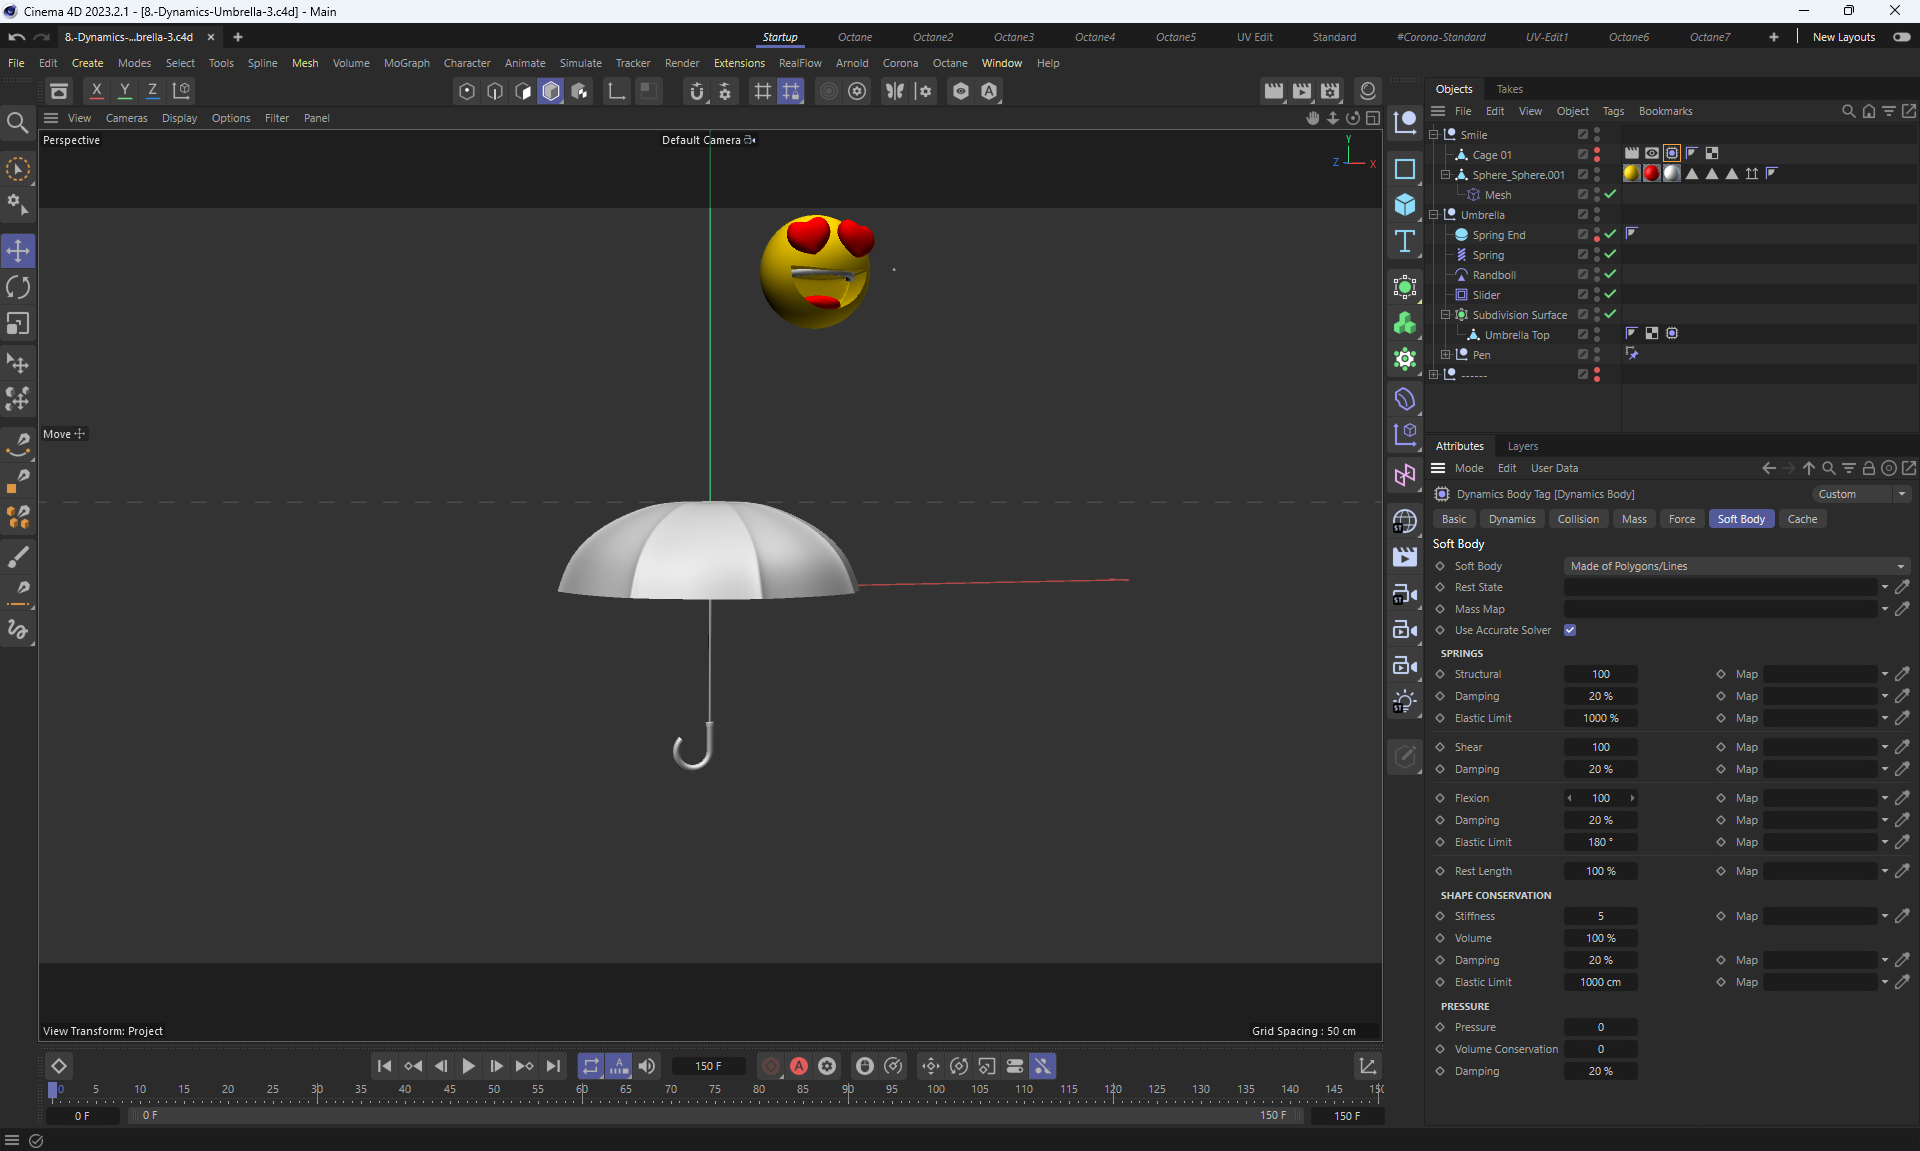The width and height of the screenshot is (1920, 1151).
Task: Switch to the Collision tab
Action: [x=1577, y=519]
